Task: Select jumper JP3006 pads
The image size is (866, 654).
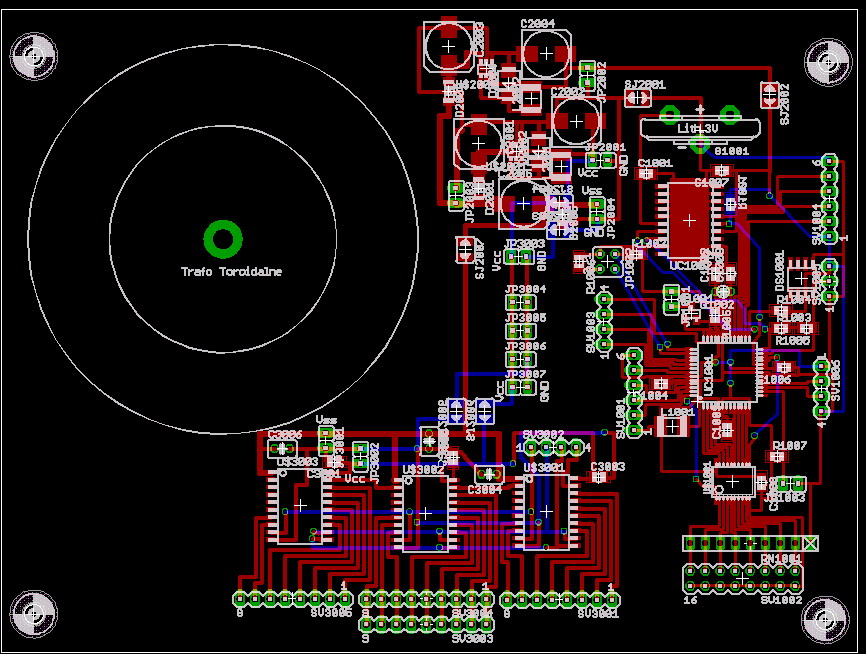Action: click(520, 360)
